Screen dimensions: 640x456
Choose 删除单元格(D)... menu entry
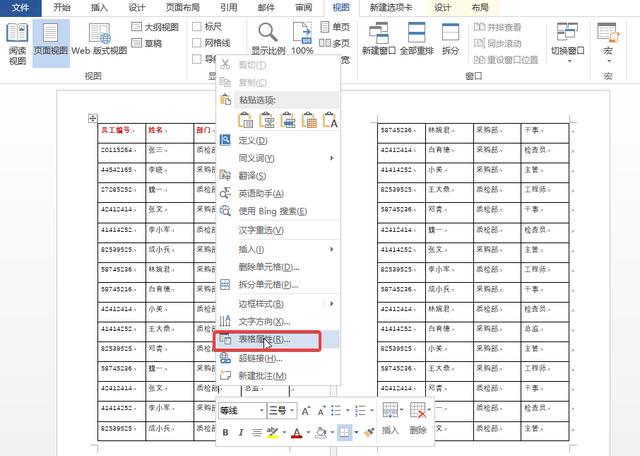(278, 267)
